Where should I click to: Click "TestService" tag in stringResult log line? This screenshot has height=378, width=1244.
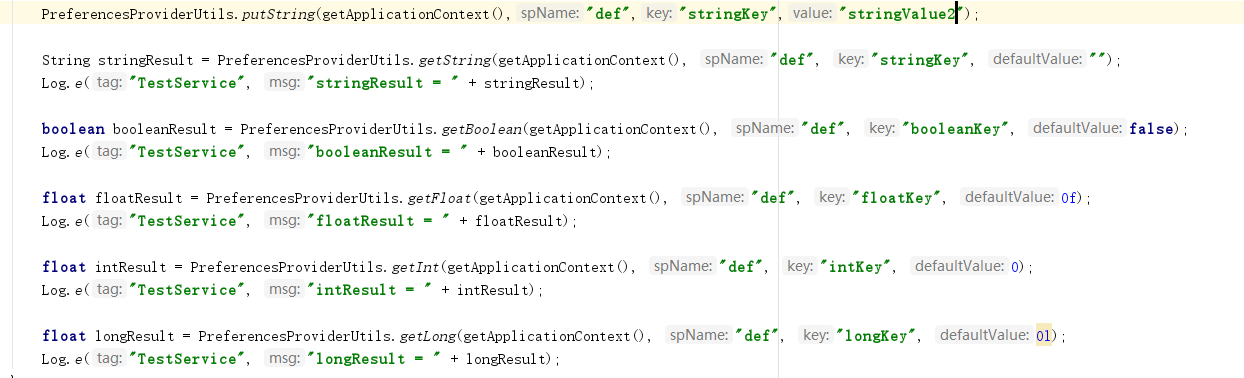(188, 83)
